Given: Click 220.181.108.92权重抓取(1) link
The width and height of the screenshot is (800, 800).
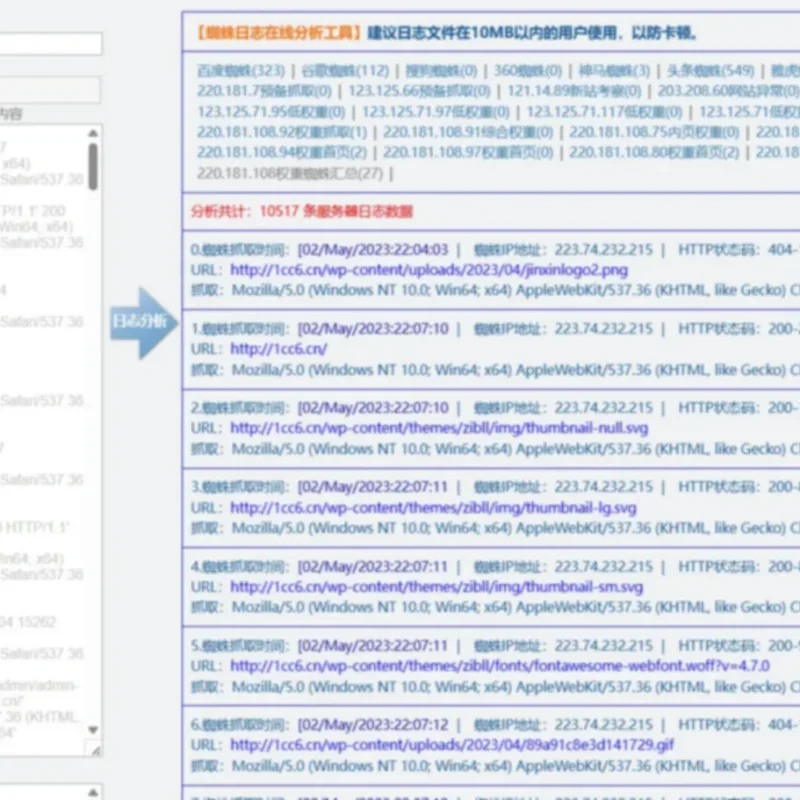Looking at the screenshot, I should (x=282, y=133).
